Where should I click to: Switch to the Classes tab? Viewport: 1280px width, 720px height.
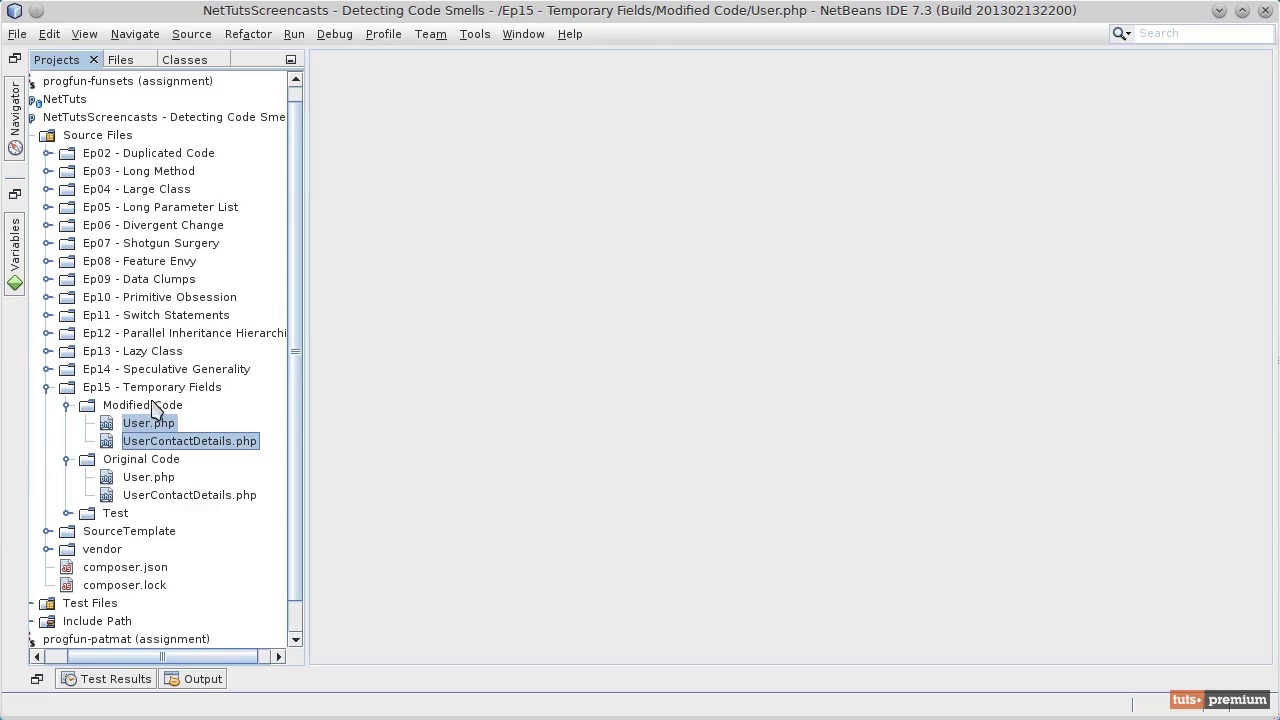184,60
